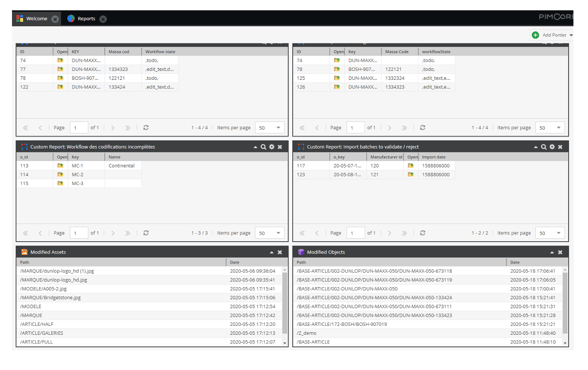Refresh the Import batches report grid
588x370 pixels.
pos(423,233)
